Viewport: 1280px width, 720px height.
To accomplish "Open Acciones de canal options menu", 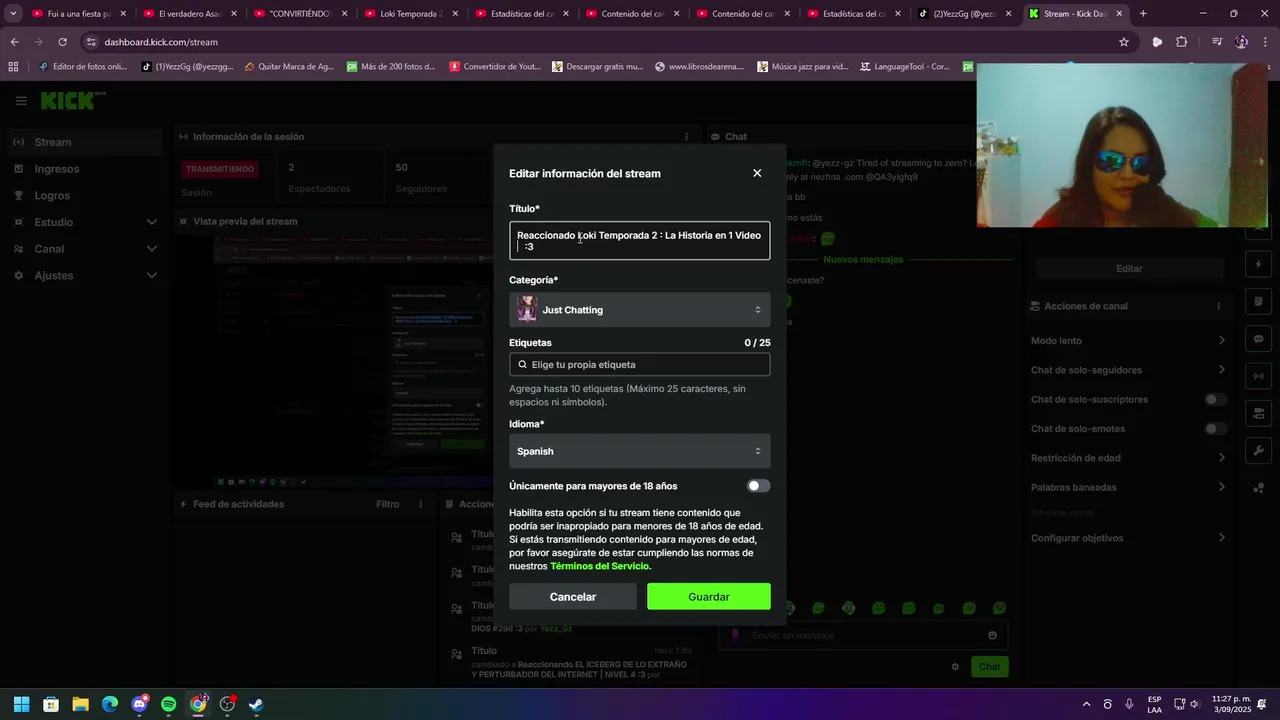I will pyautogui.click(x=1218, y=306).
